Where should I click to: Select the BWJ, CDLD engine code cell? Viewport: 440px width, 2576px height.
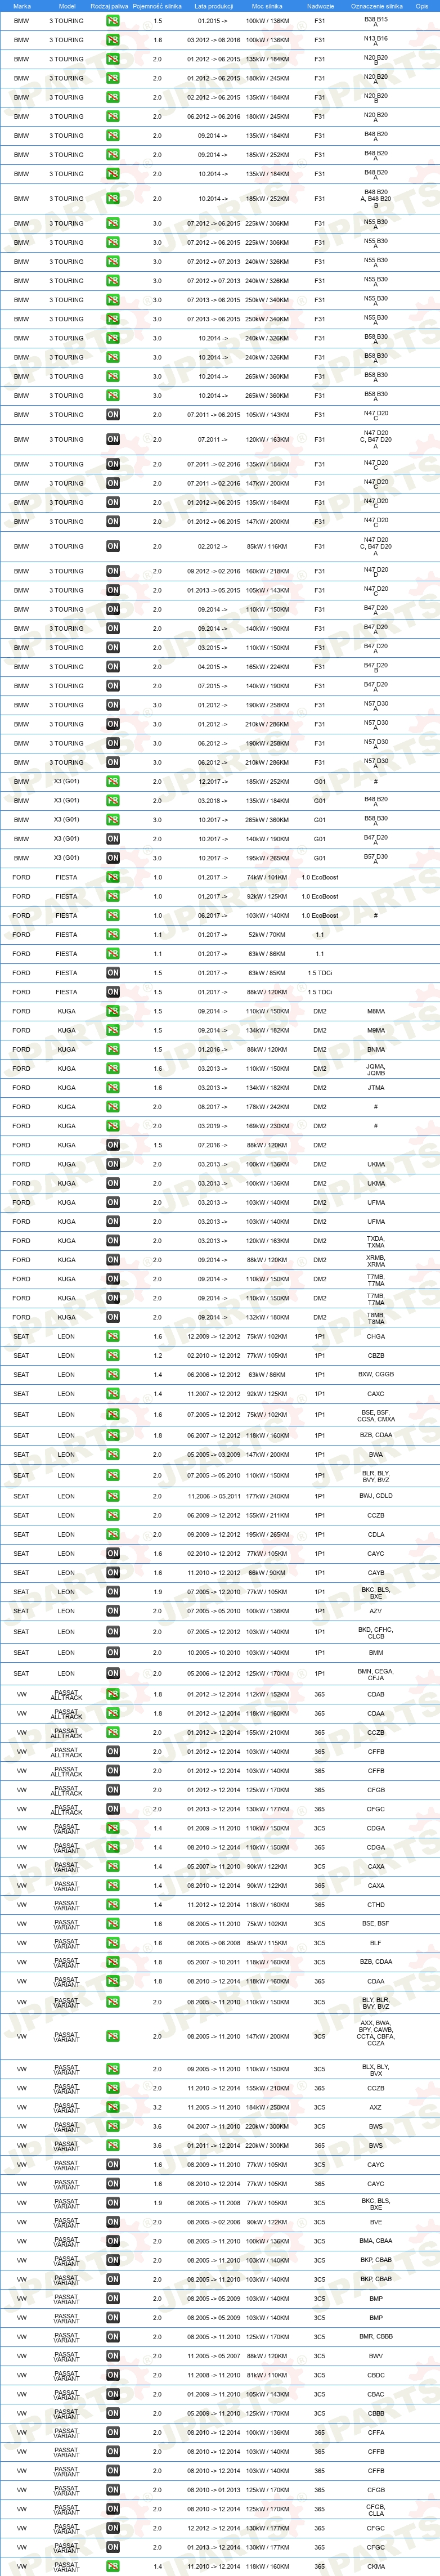(376, 1497)
